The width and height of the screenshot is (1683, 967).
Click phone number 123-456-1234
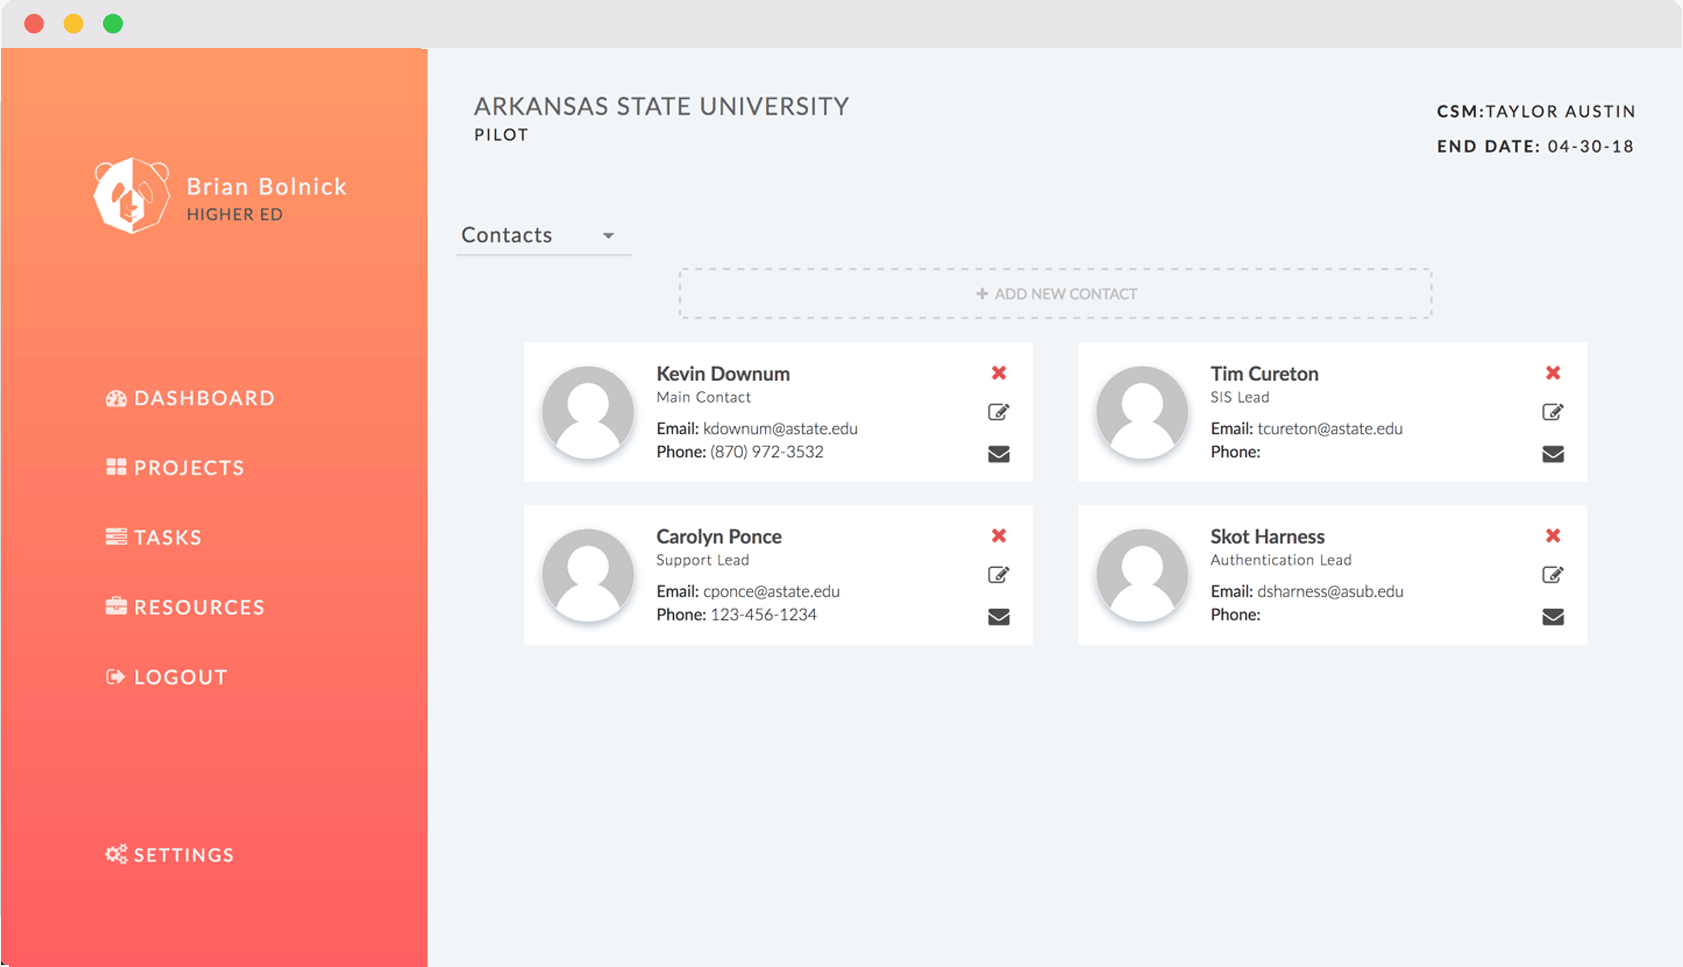(x=764, y=615)
